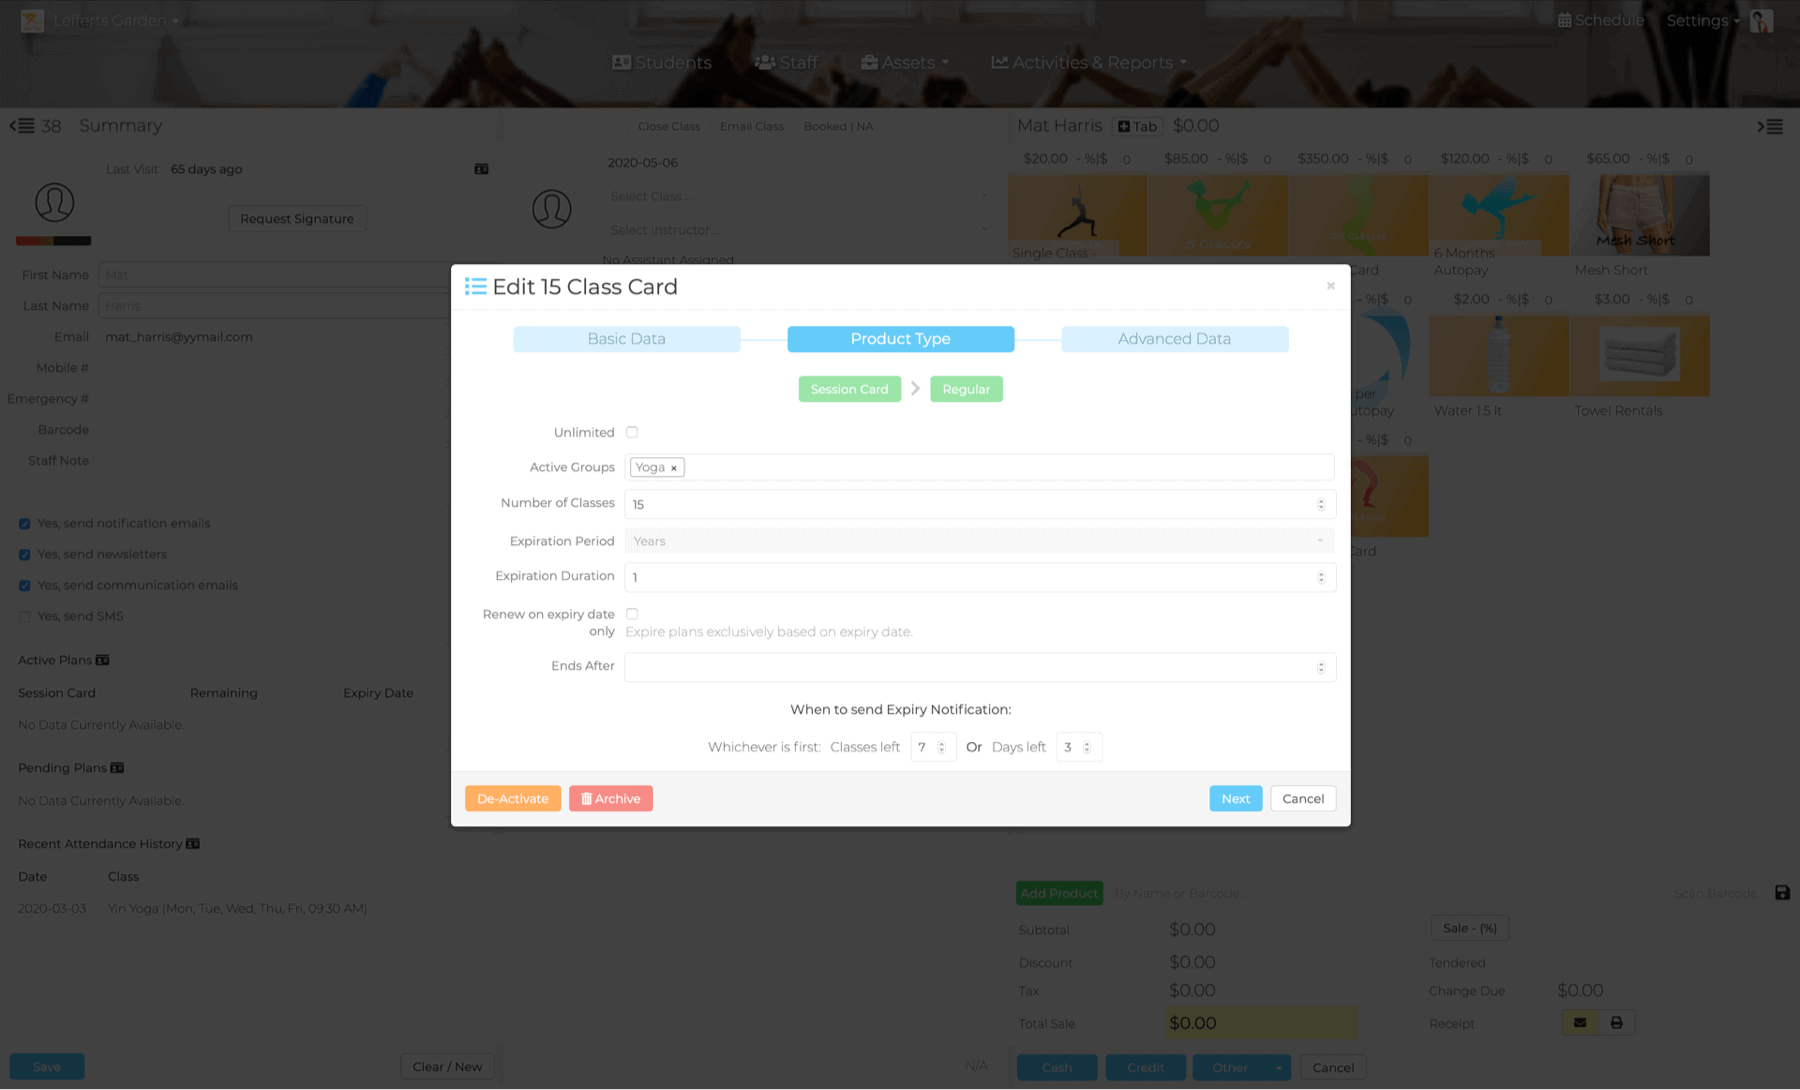Open Recent Attendance History card icon
The image size is (1800, 1090).
pyautogui.click(x=193, y=844)
